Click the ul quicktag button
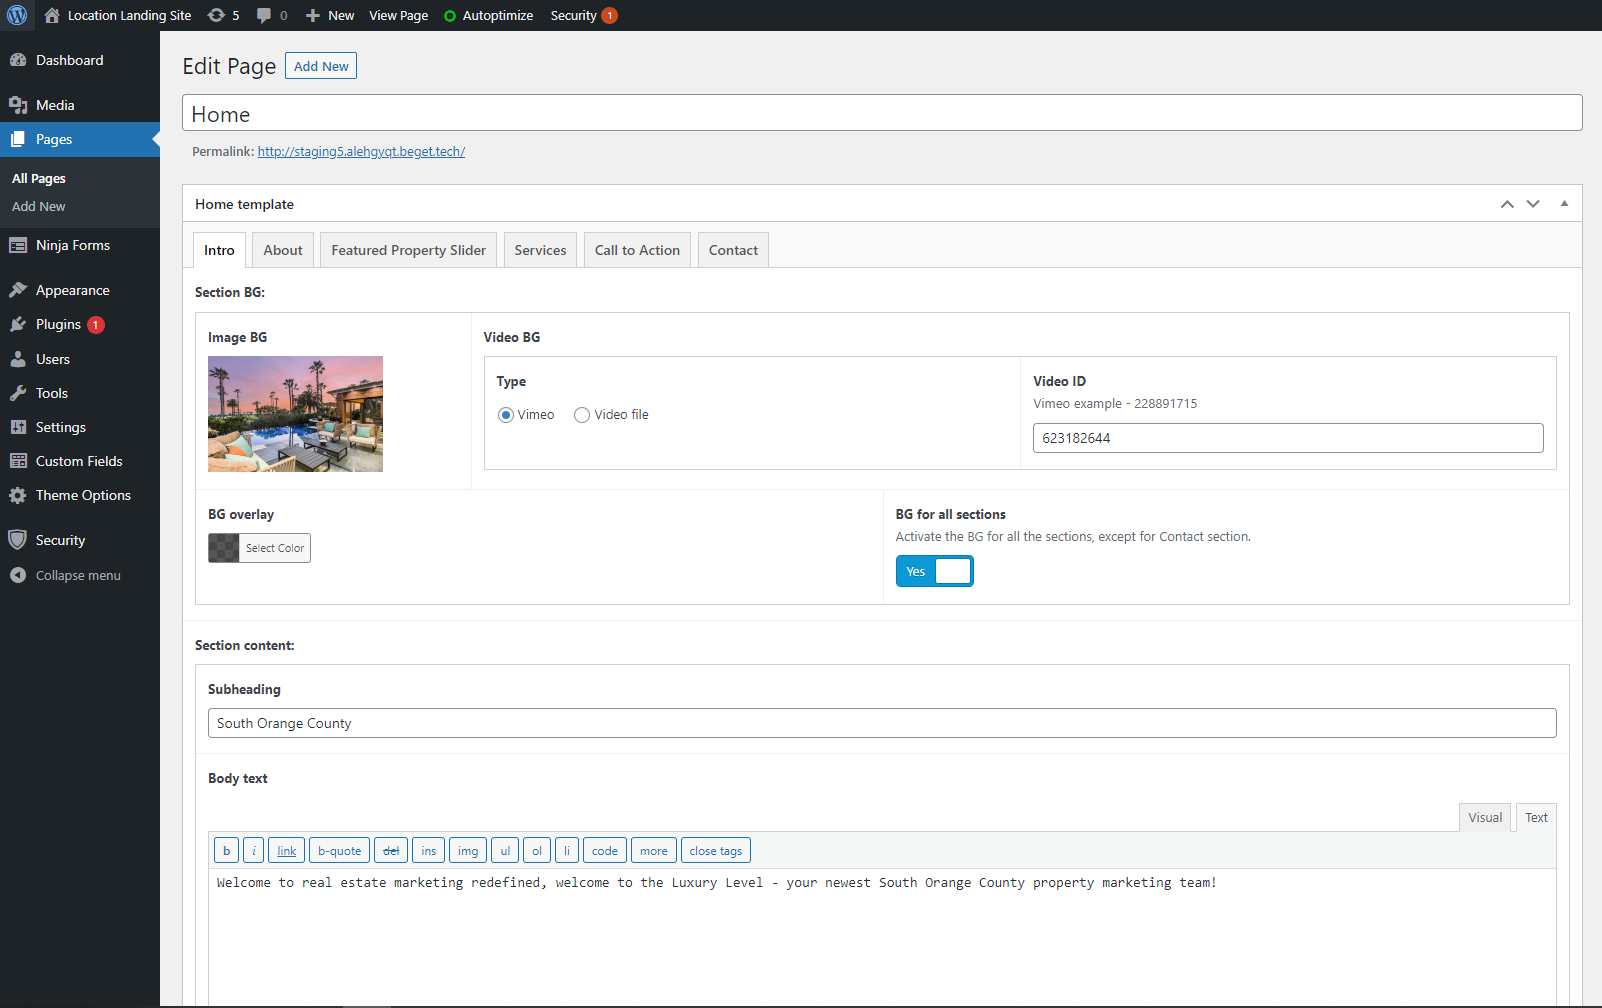The image size is (1602, 1008). pos(505,851)
